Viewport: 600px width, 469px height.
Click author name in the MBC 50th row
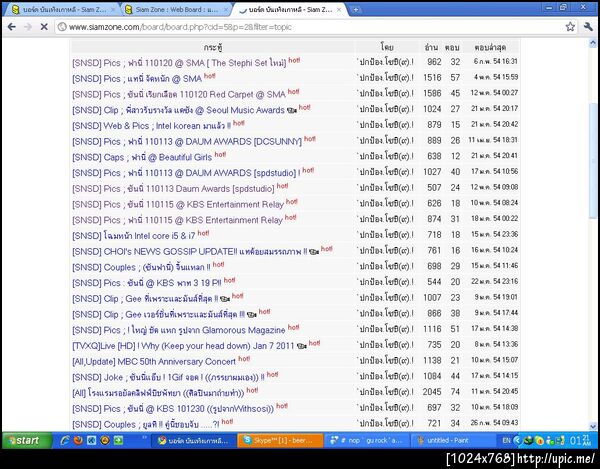[x=386, y=361]
